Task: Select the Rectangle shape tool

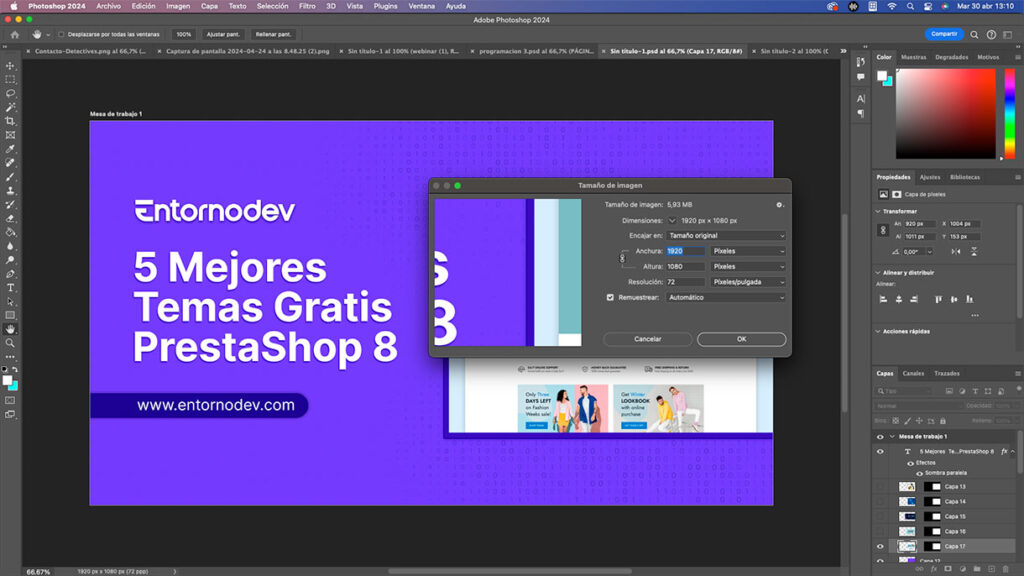Action: click(x=10, y=315)
